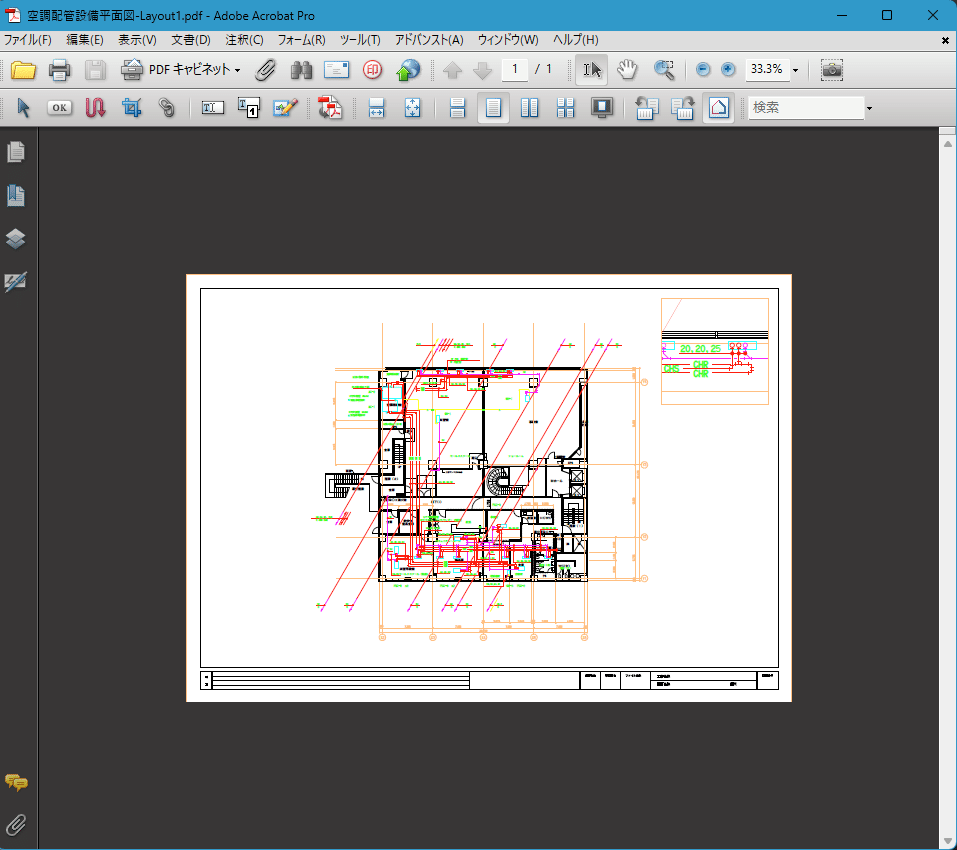
Task: Apply the OK stamp tool
Action: (59, 107)
